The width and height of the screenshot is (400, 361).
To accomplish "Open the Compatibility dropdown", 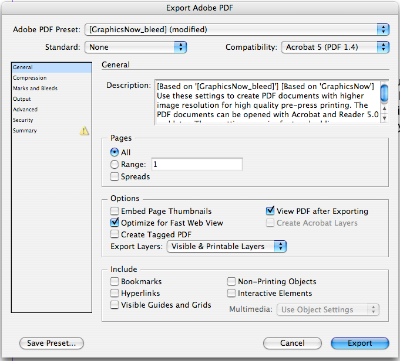I will 335,47.
